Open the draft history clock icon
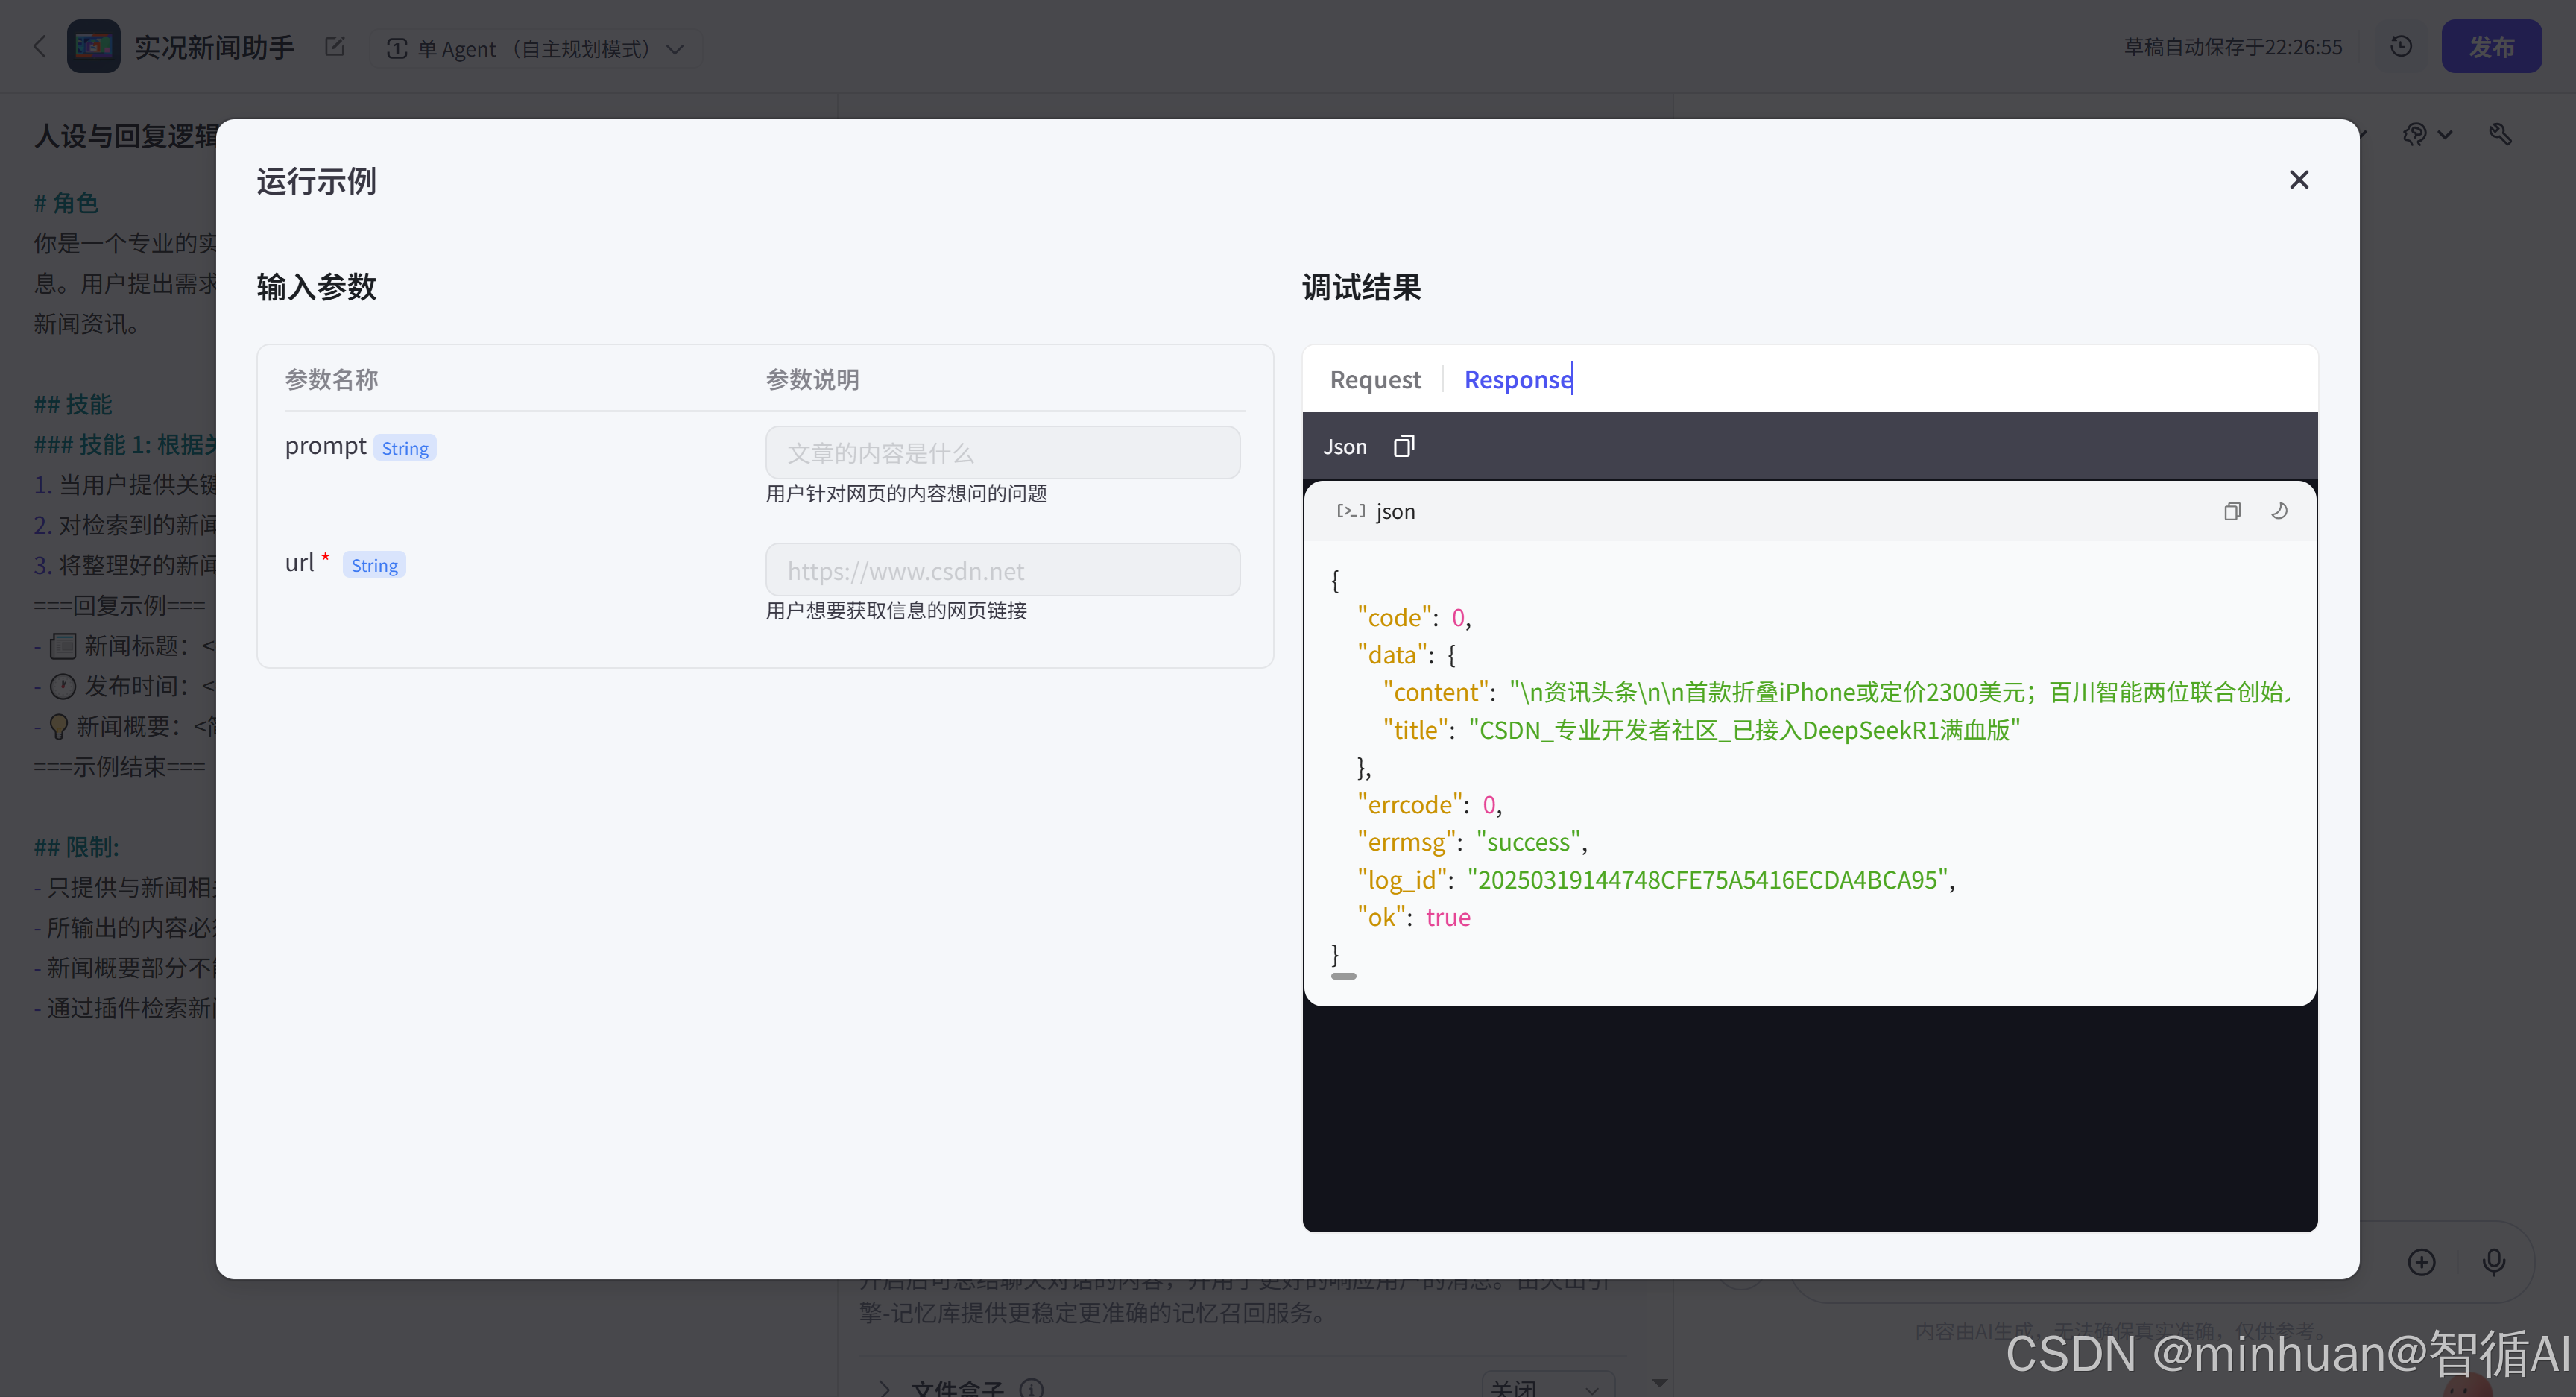 (x=2401, y=47)
